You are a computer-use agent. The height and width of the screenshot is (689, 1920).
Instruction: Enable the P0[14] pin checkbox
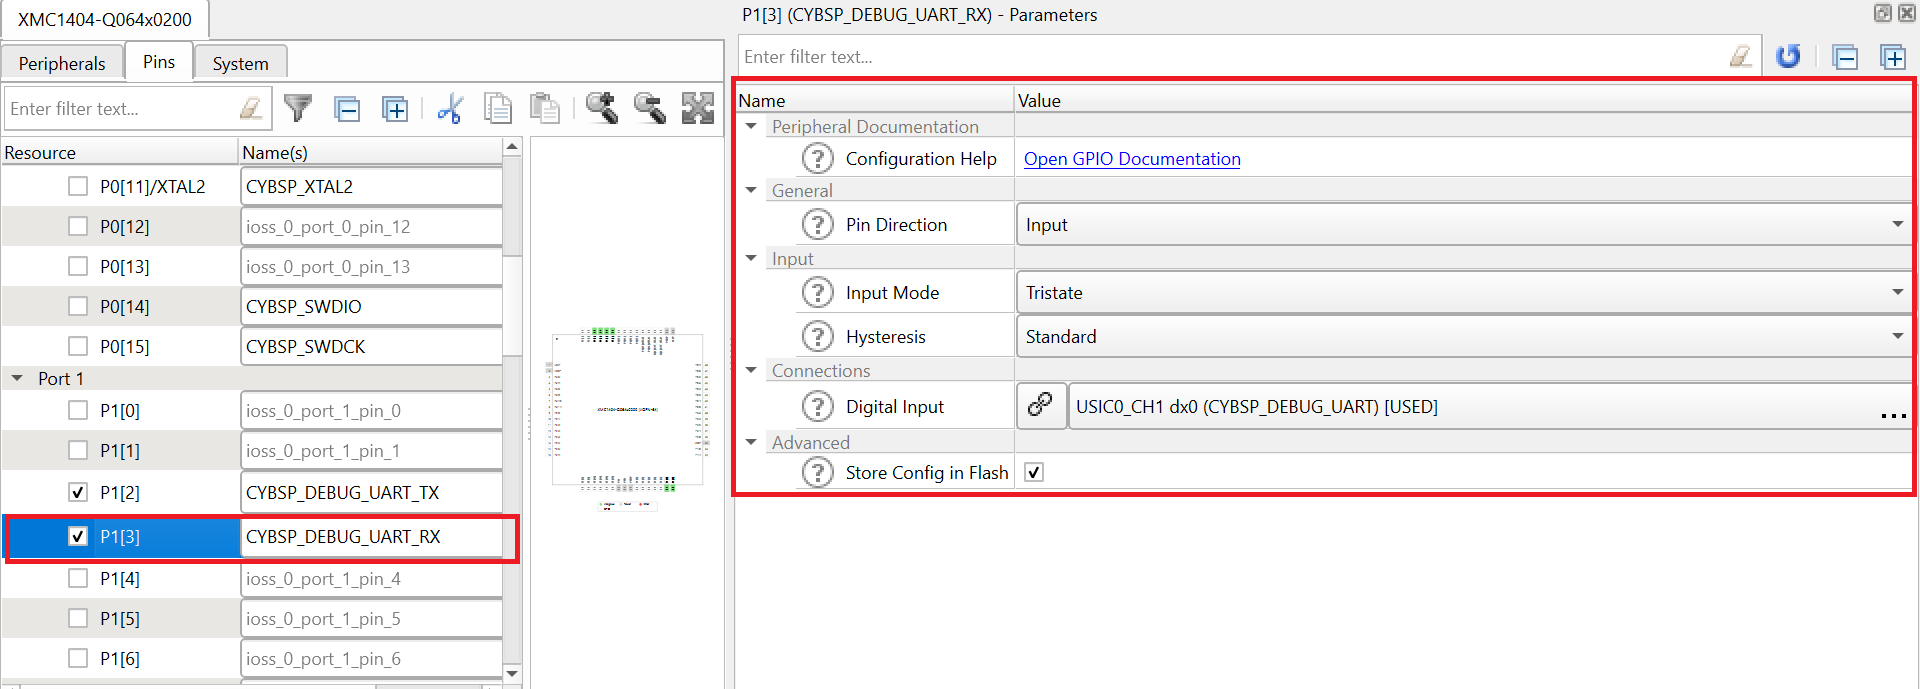(78, 306)
